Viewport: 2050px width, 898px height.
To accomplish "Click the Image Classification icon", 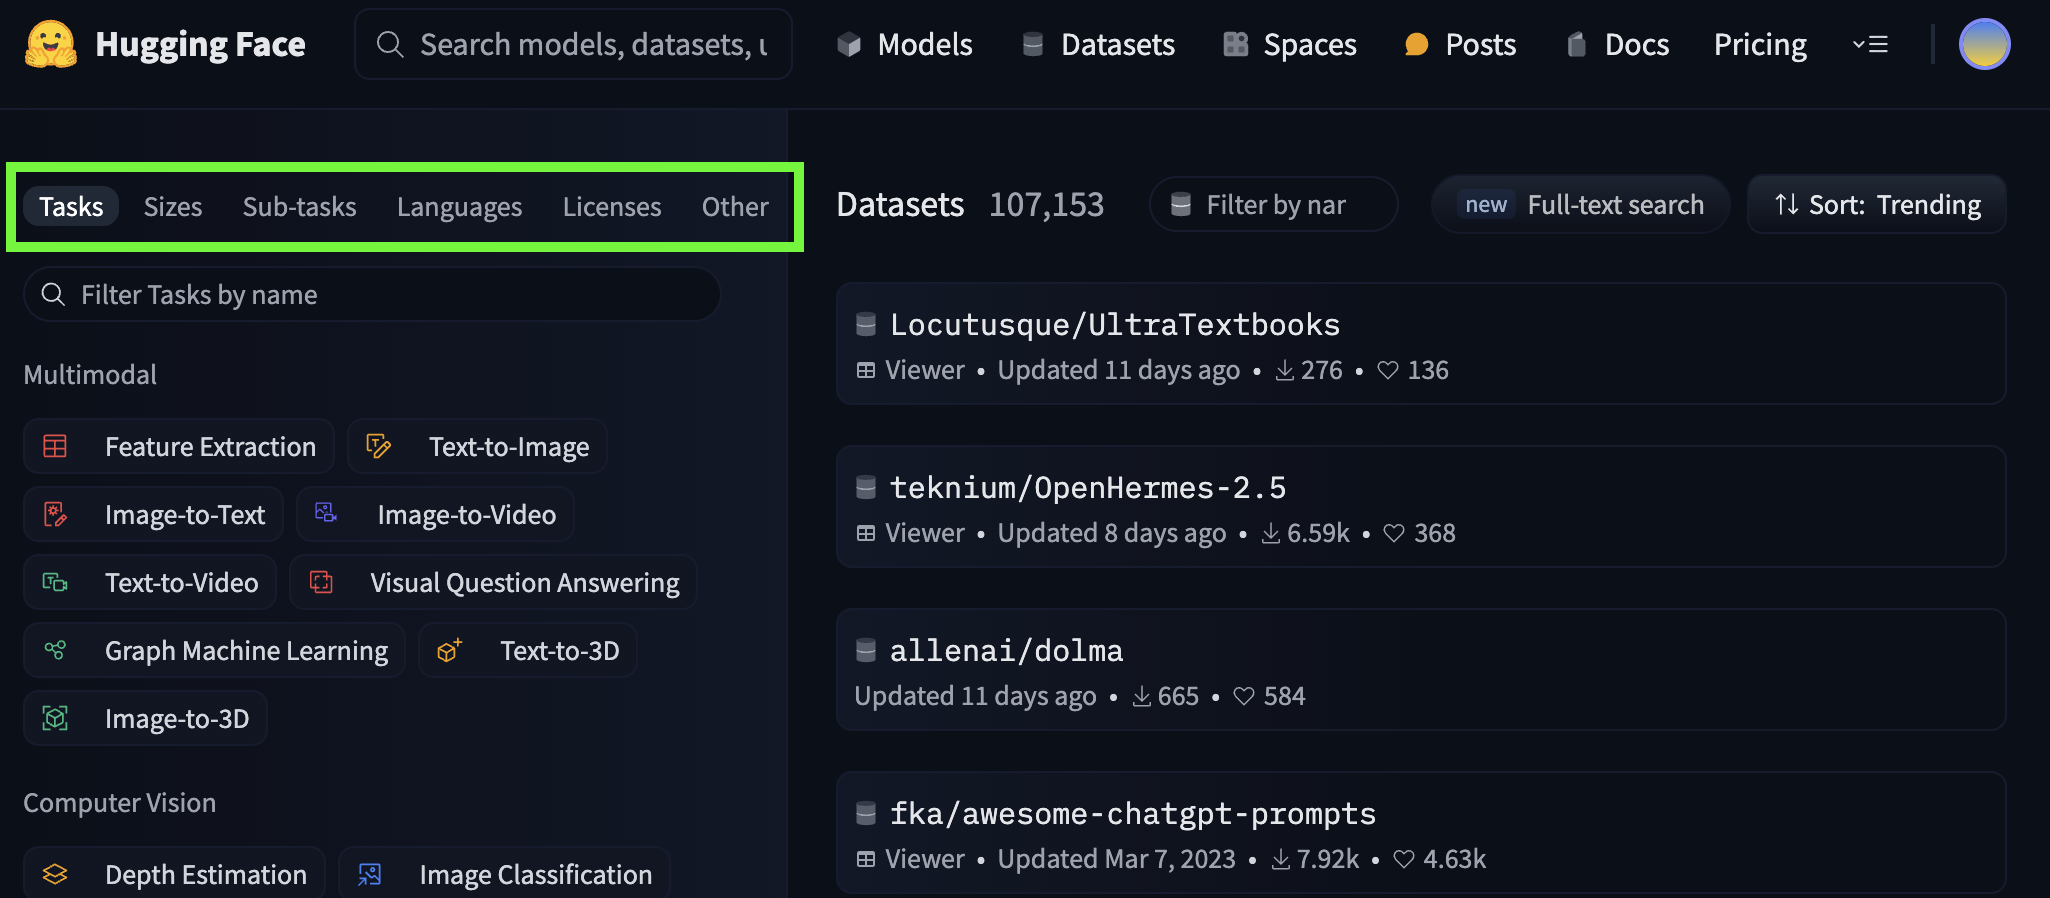I will (370, 874).
